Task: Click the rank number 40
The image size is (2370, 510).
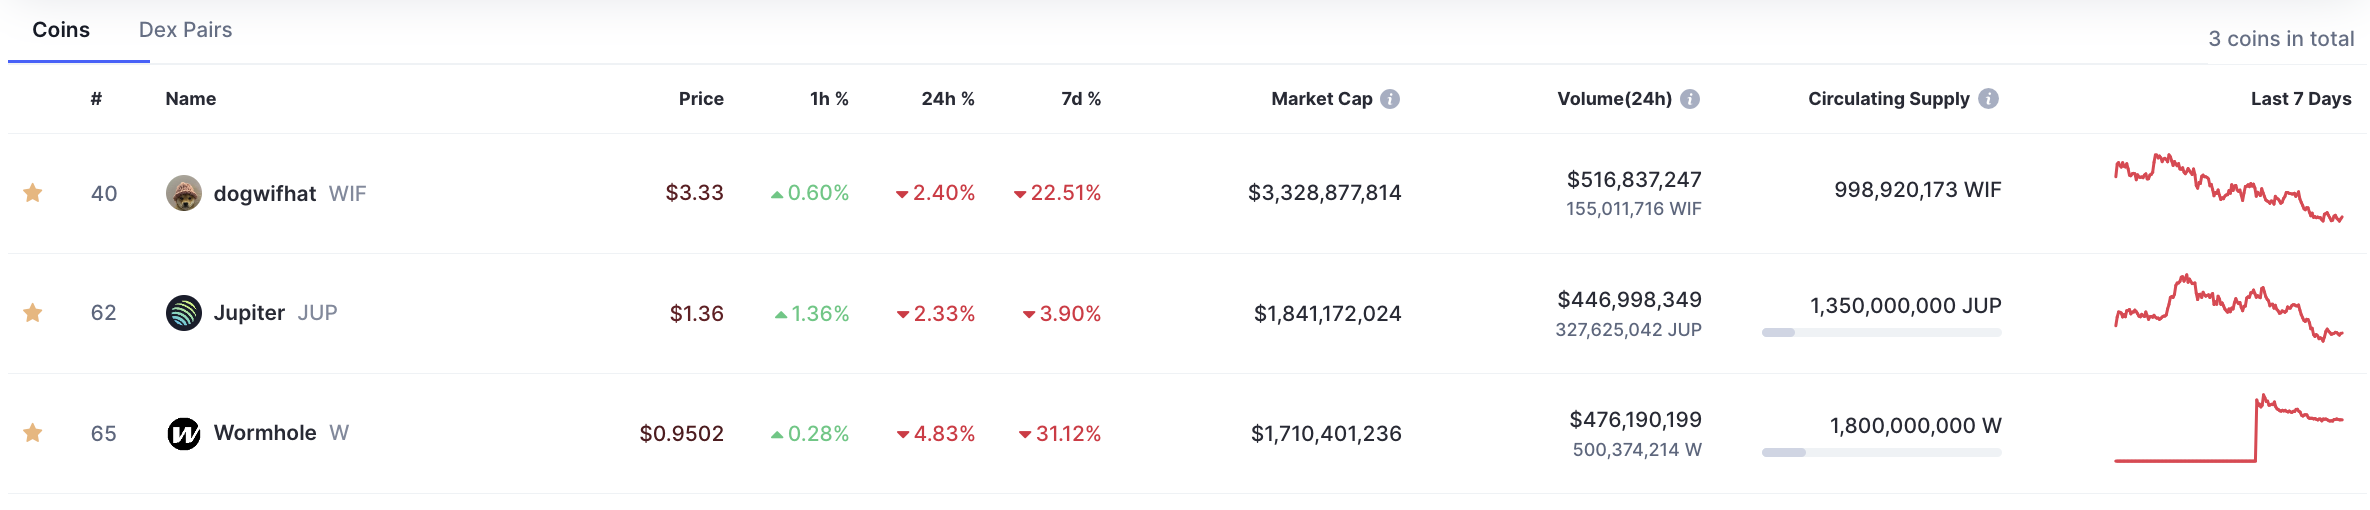Action: (x=104, y=194)
